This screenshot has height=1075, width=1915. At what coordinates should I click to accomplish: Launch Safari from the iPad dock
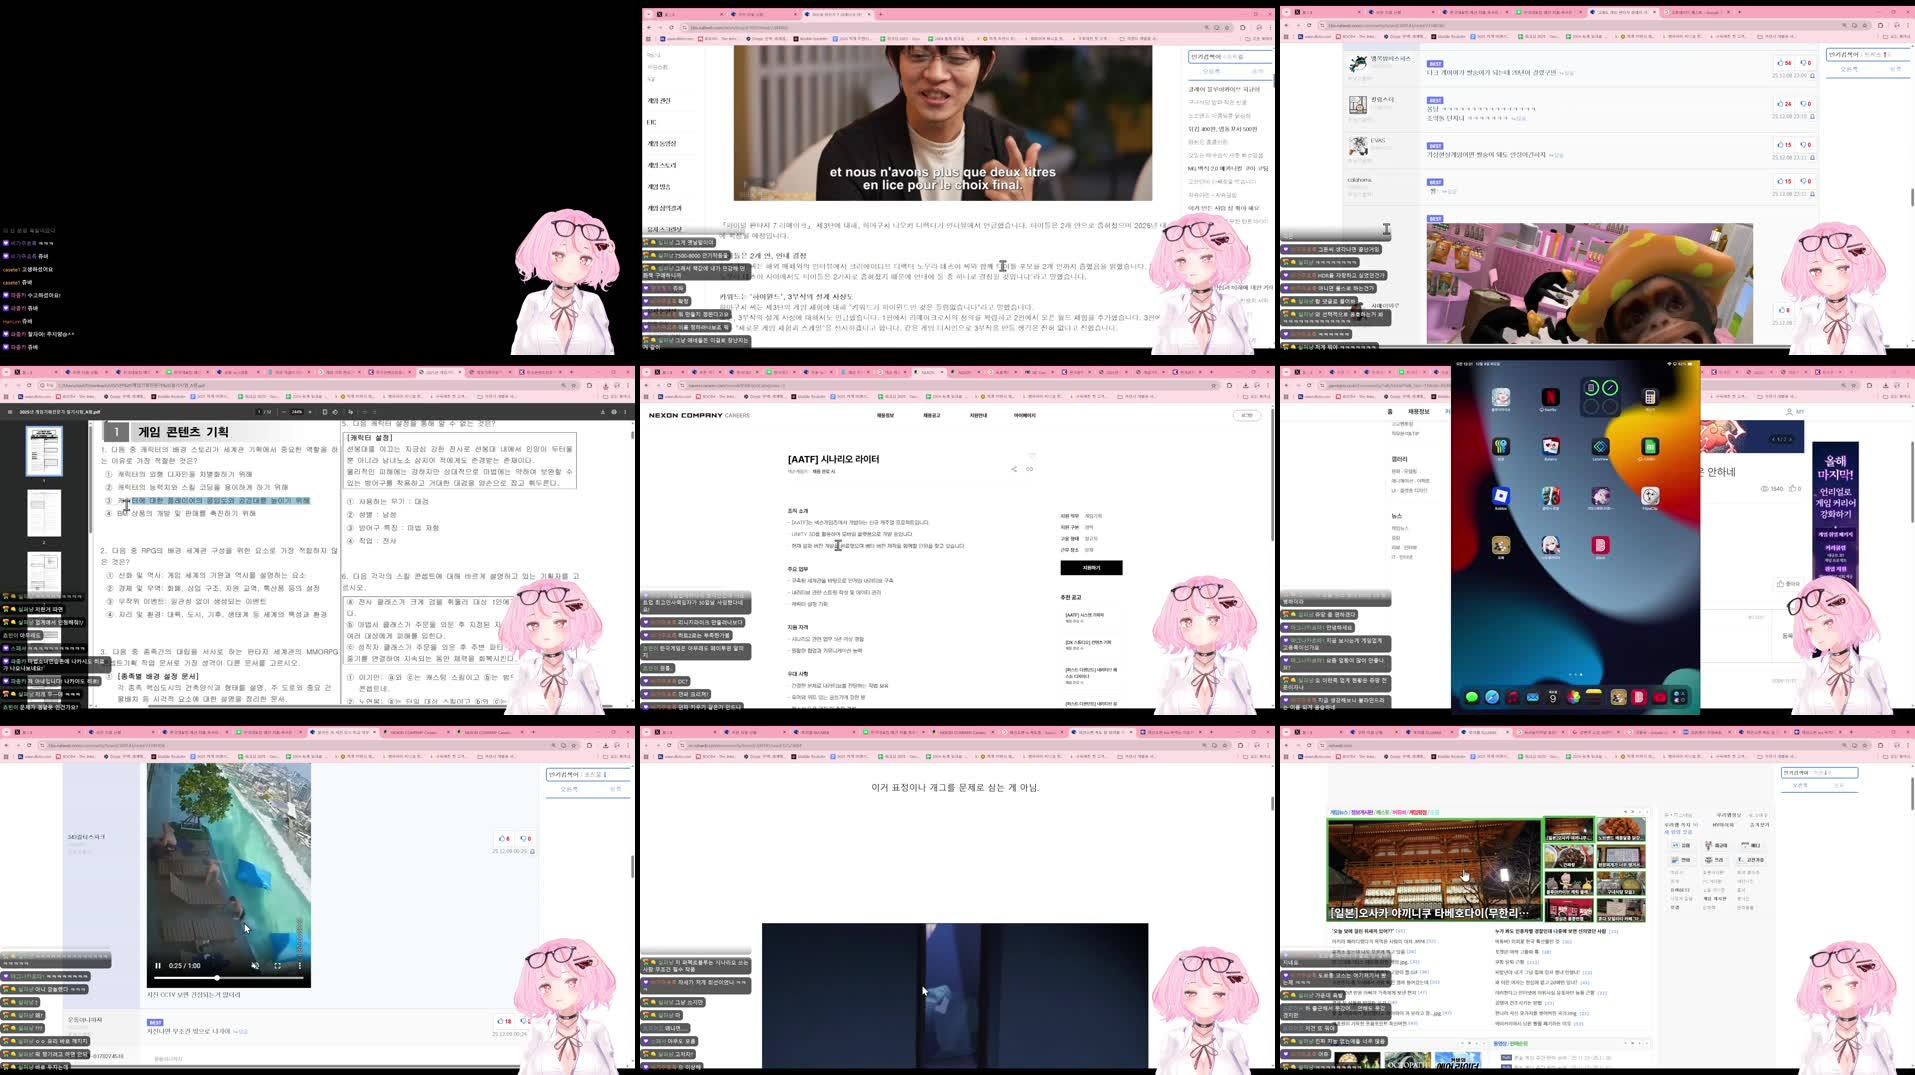pyautogui.click(x=1491, y=696)
